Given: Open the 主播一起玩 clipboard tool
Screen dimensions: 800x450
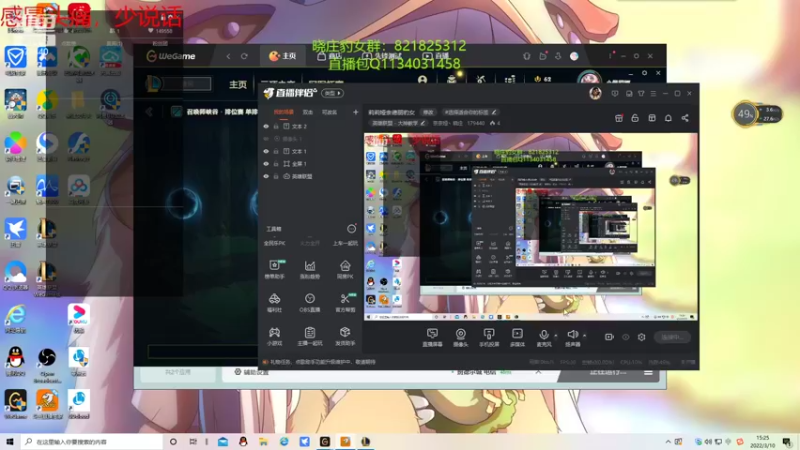Looking at the screenshot, I should click(310, 336).
